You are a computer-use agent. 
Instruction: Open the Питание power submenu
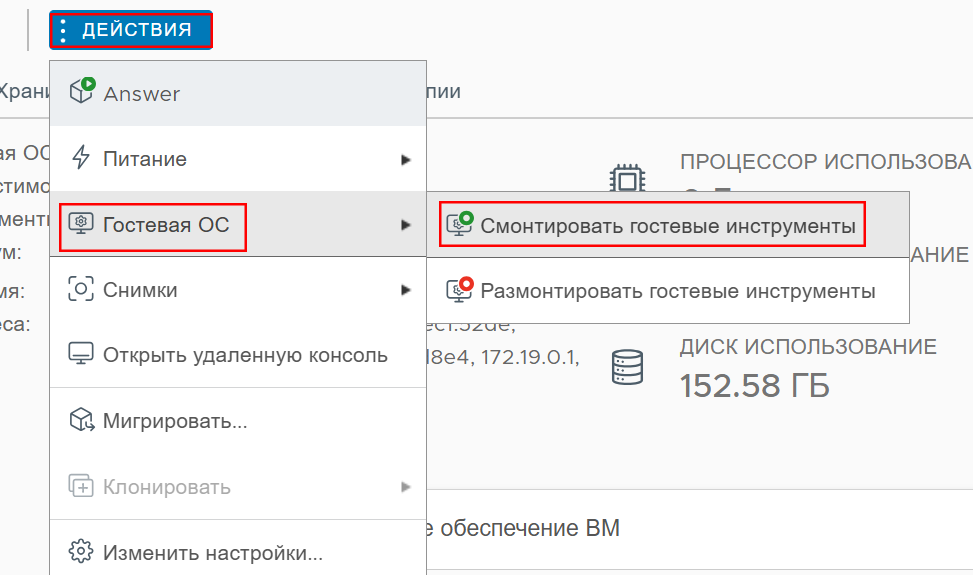pos(238,159)
